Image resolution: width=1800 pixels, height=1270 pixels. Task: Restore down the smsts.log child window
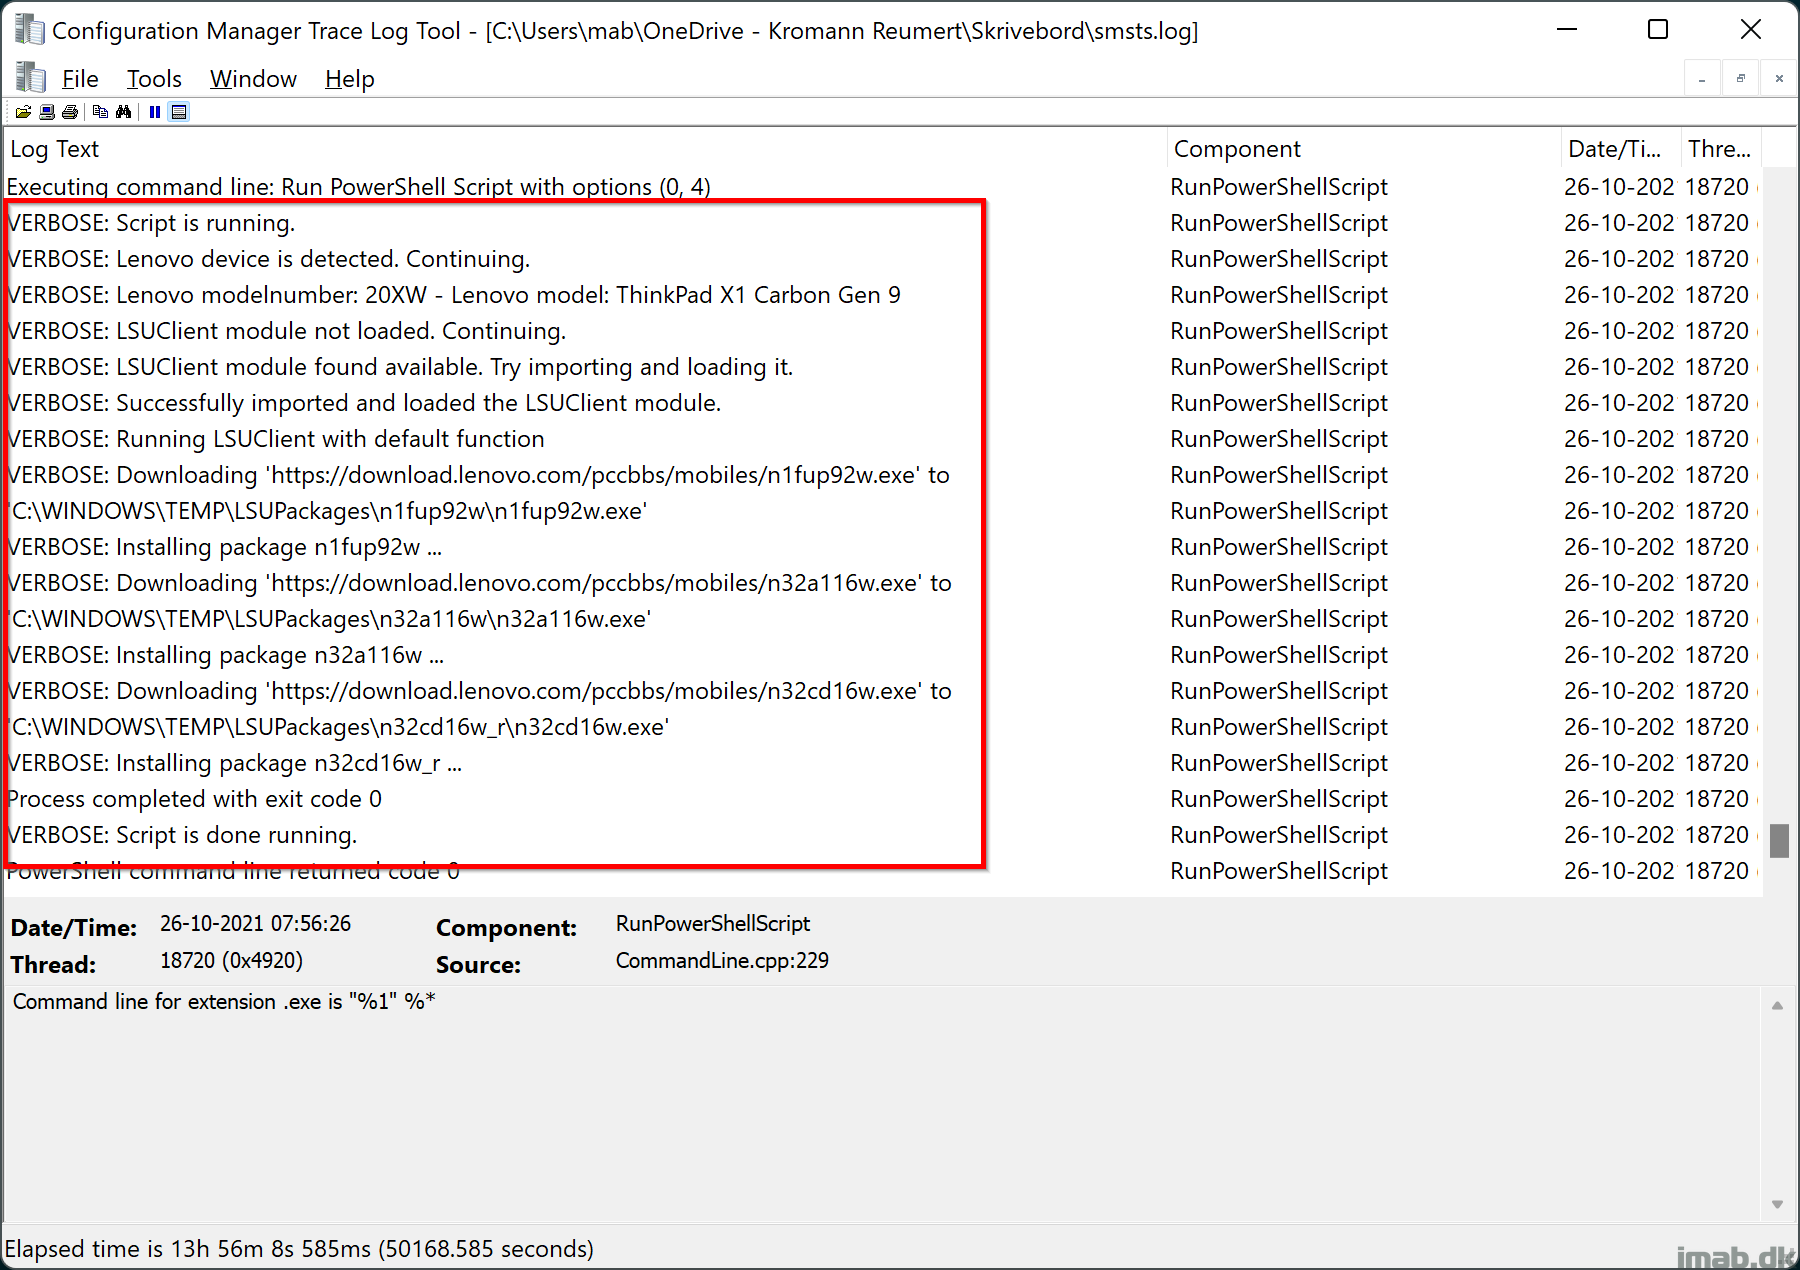coord(1741,79)
